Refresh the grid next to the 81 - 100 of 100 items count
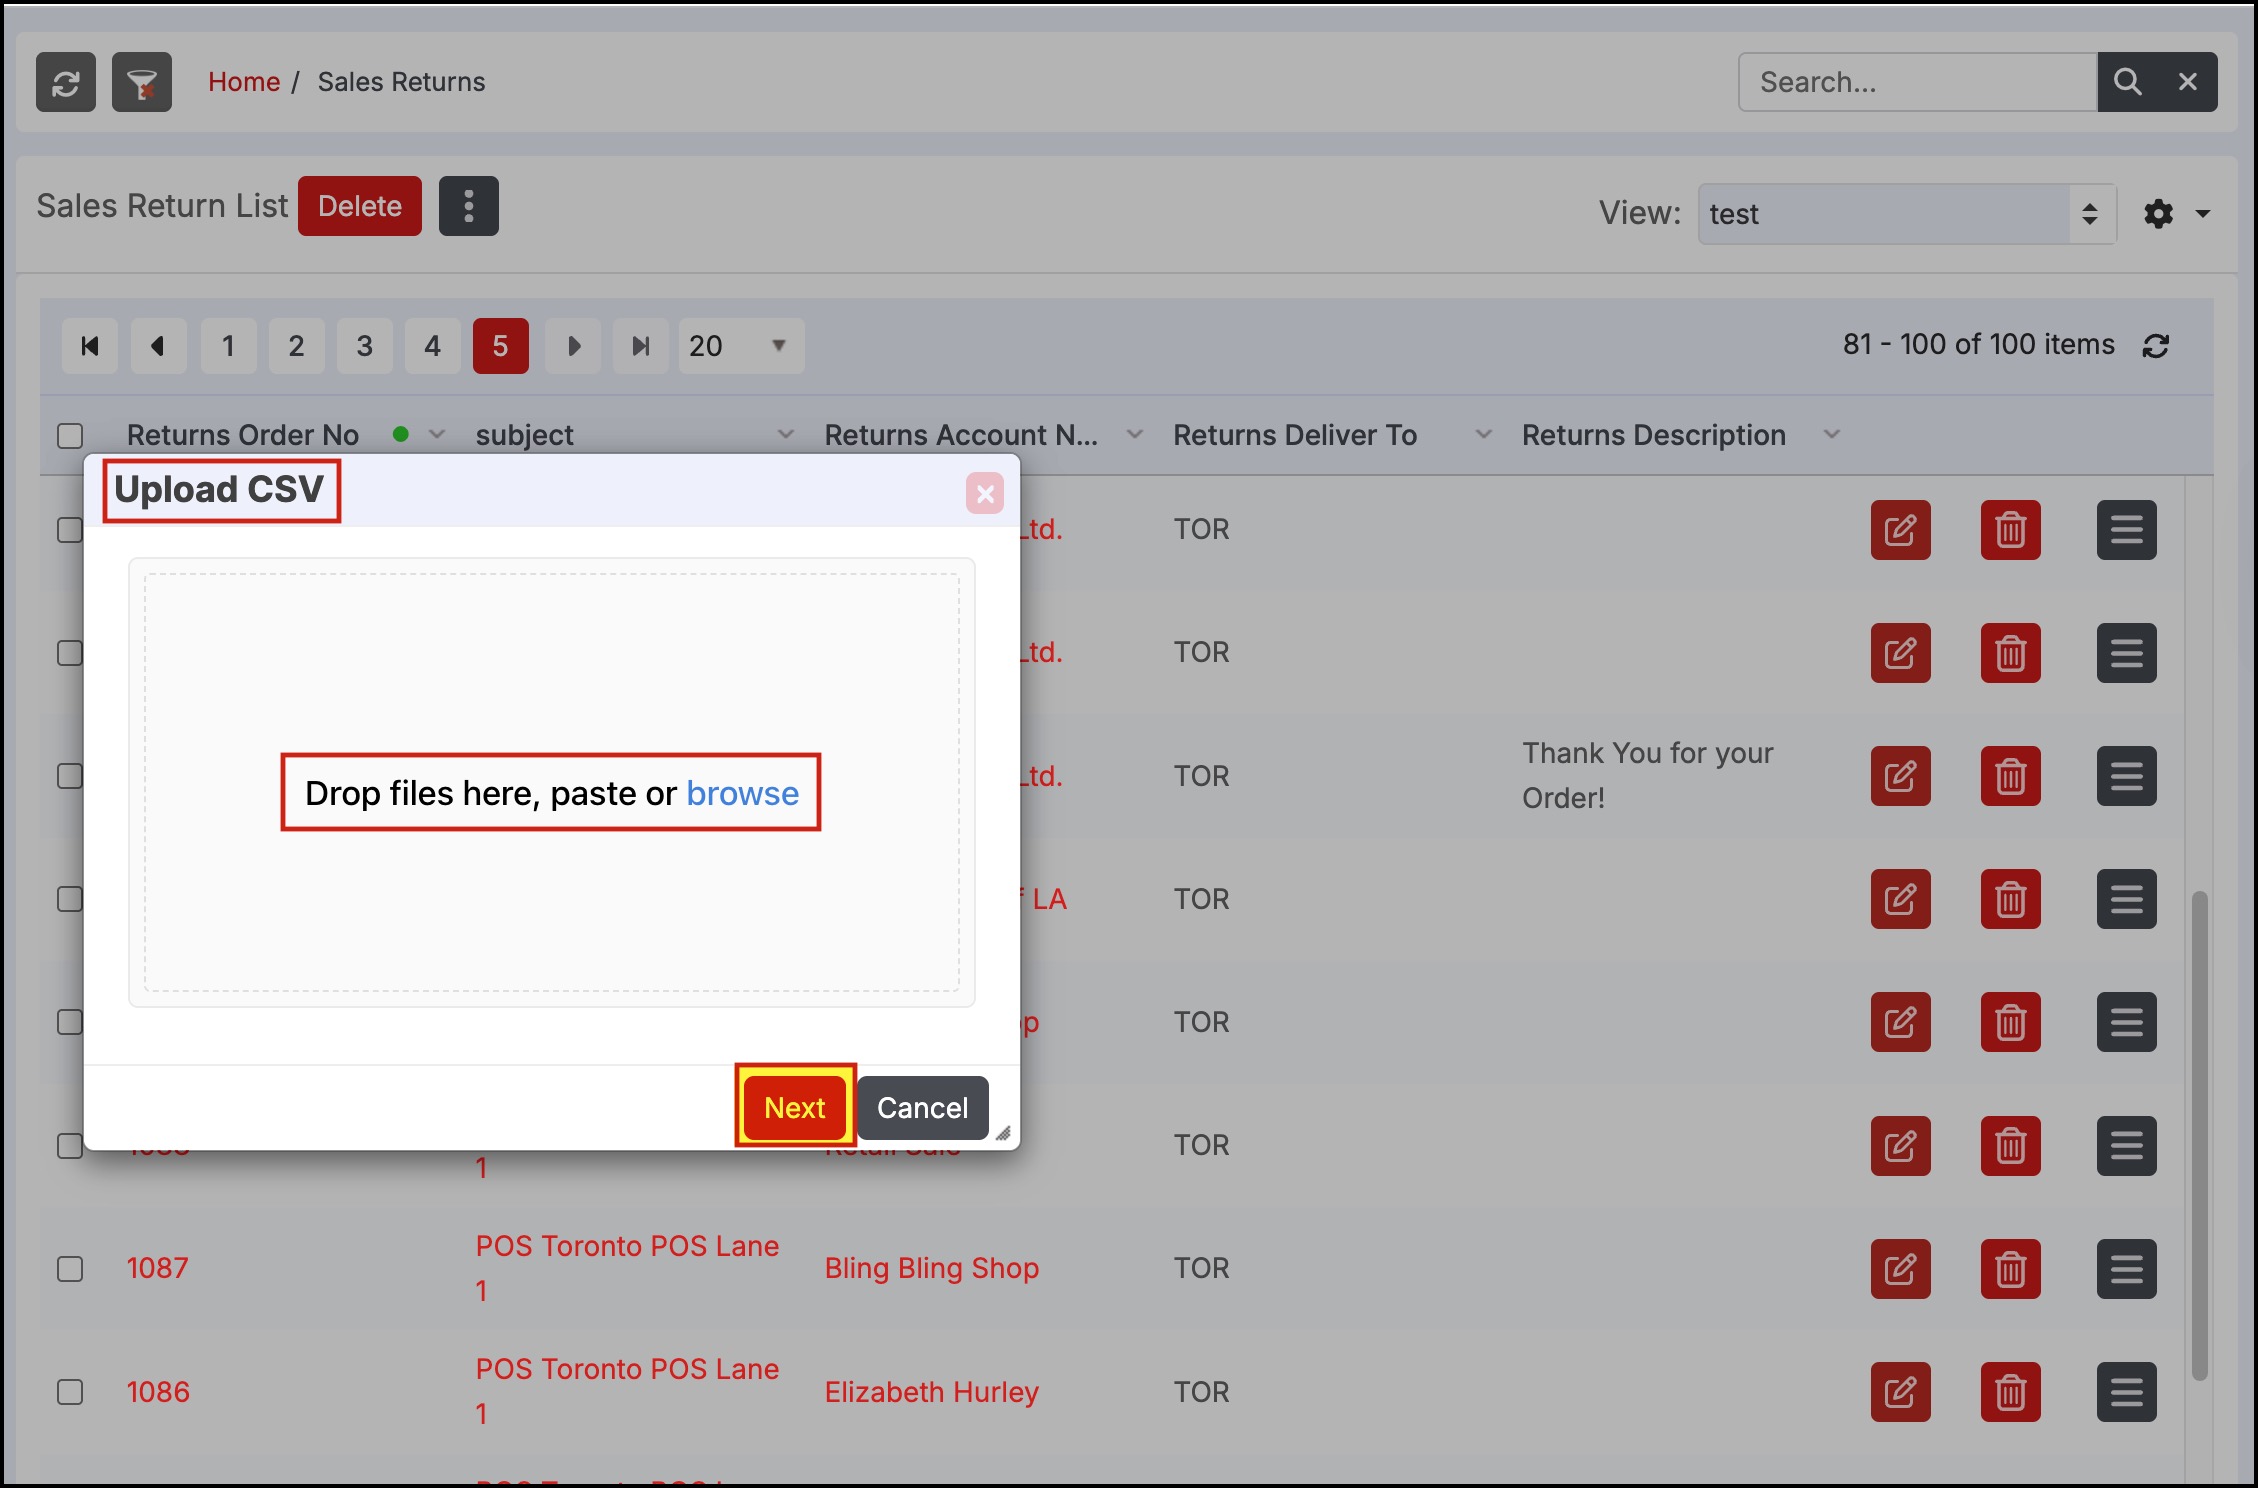The image size is (2258, 1488). point(2156,346)
